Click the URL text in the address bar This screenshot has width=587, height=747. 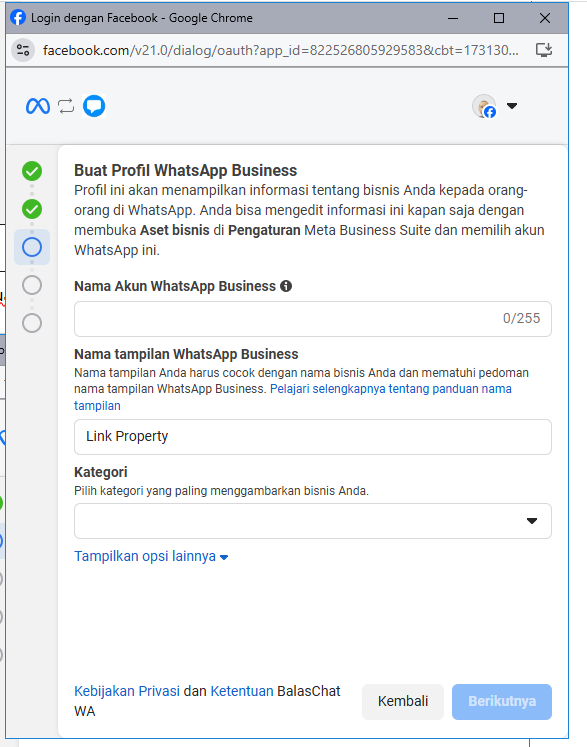click(280, 50)
